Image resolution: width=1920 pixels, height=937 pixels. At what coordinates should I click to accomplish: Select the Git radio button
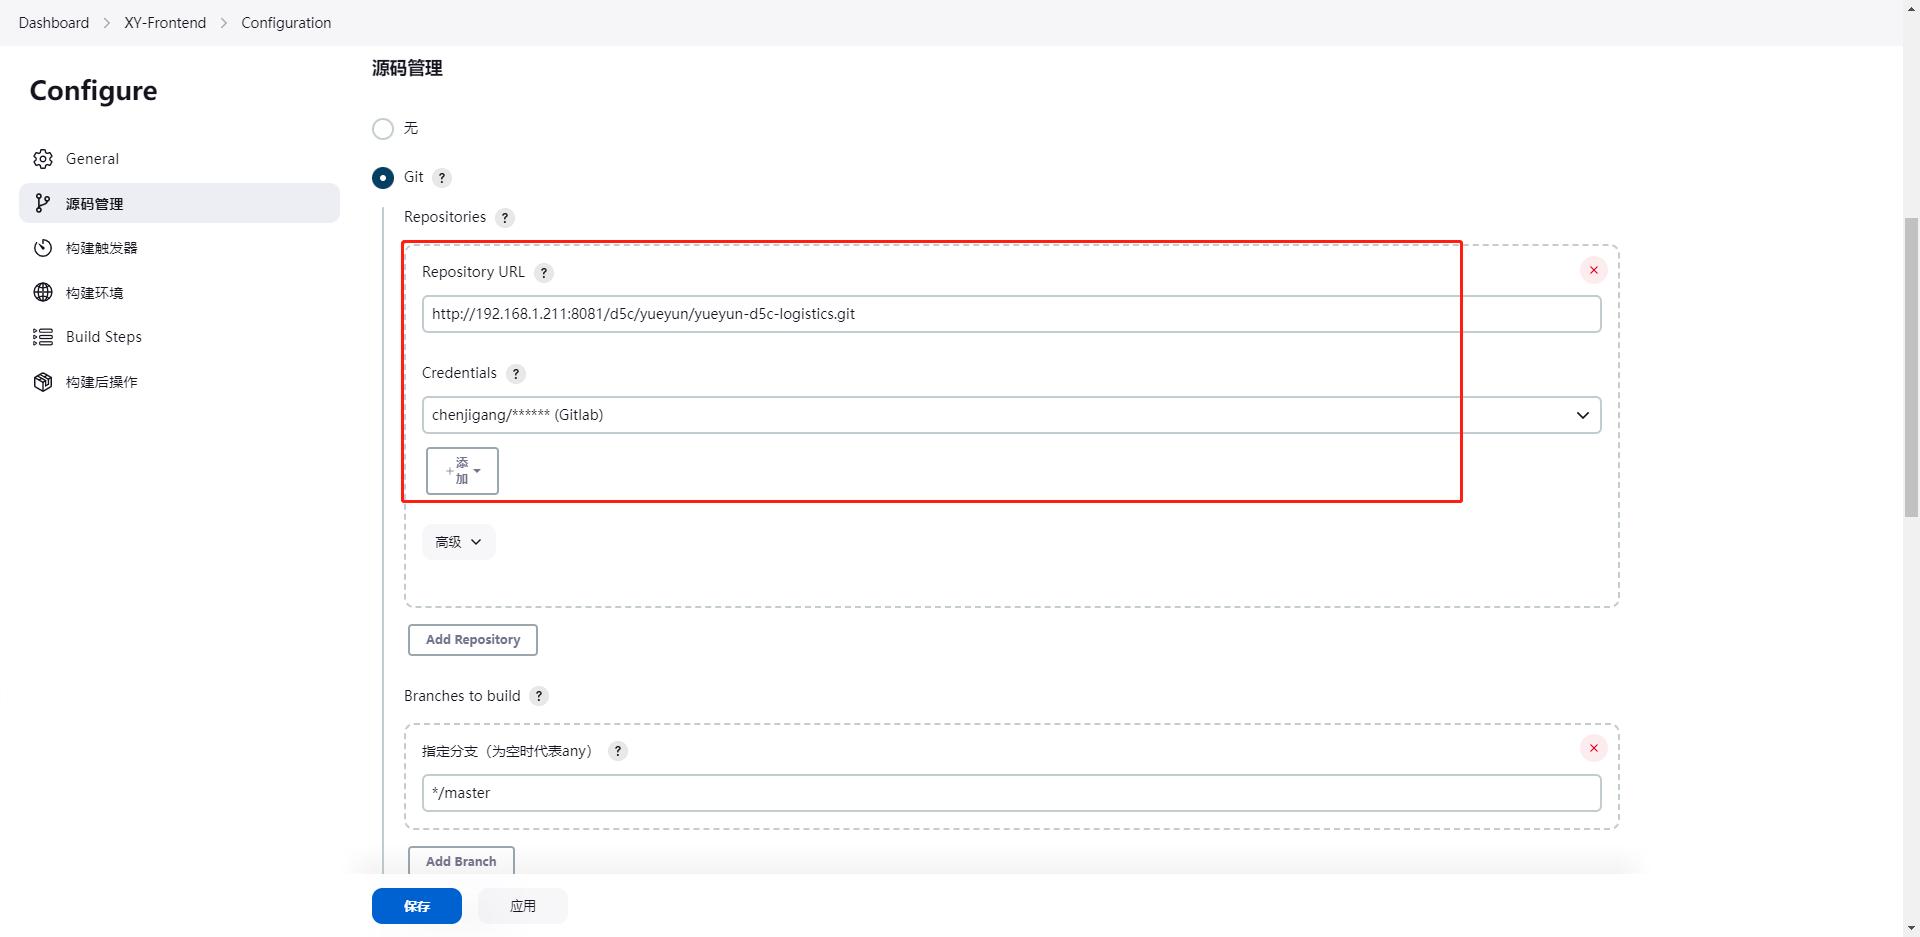383,177
